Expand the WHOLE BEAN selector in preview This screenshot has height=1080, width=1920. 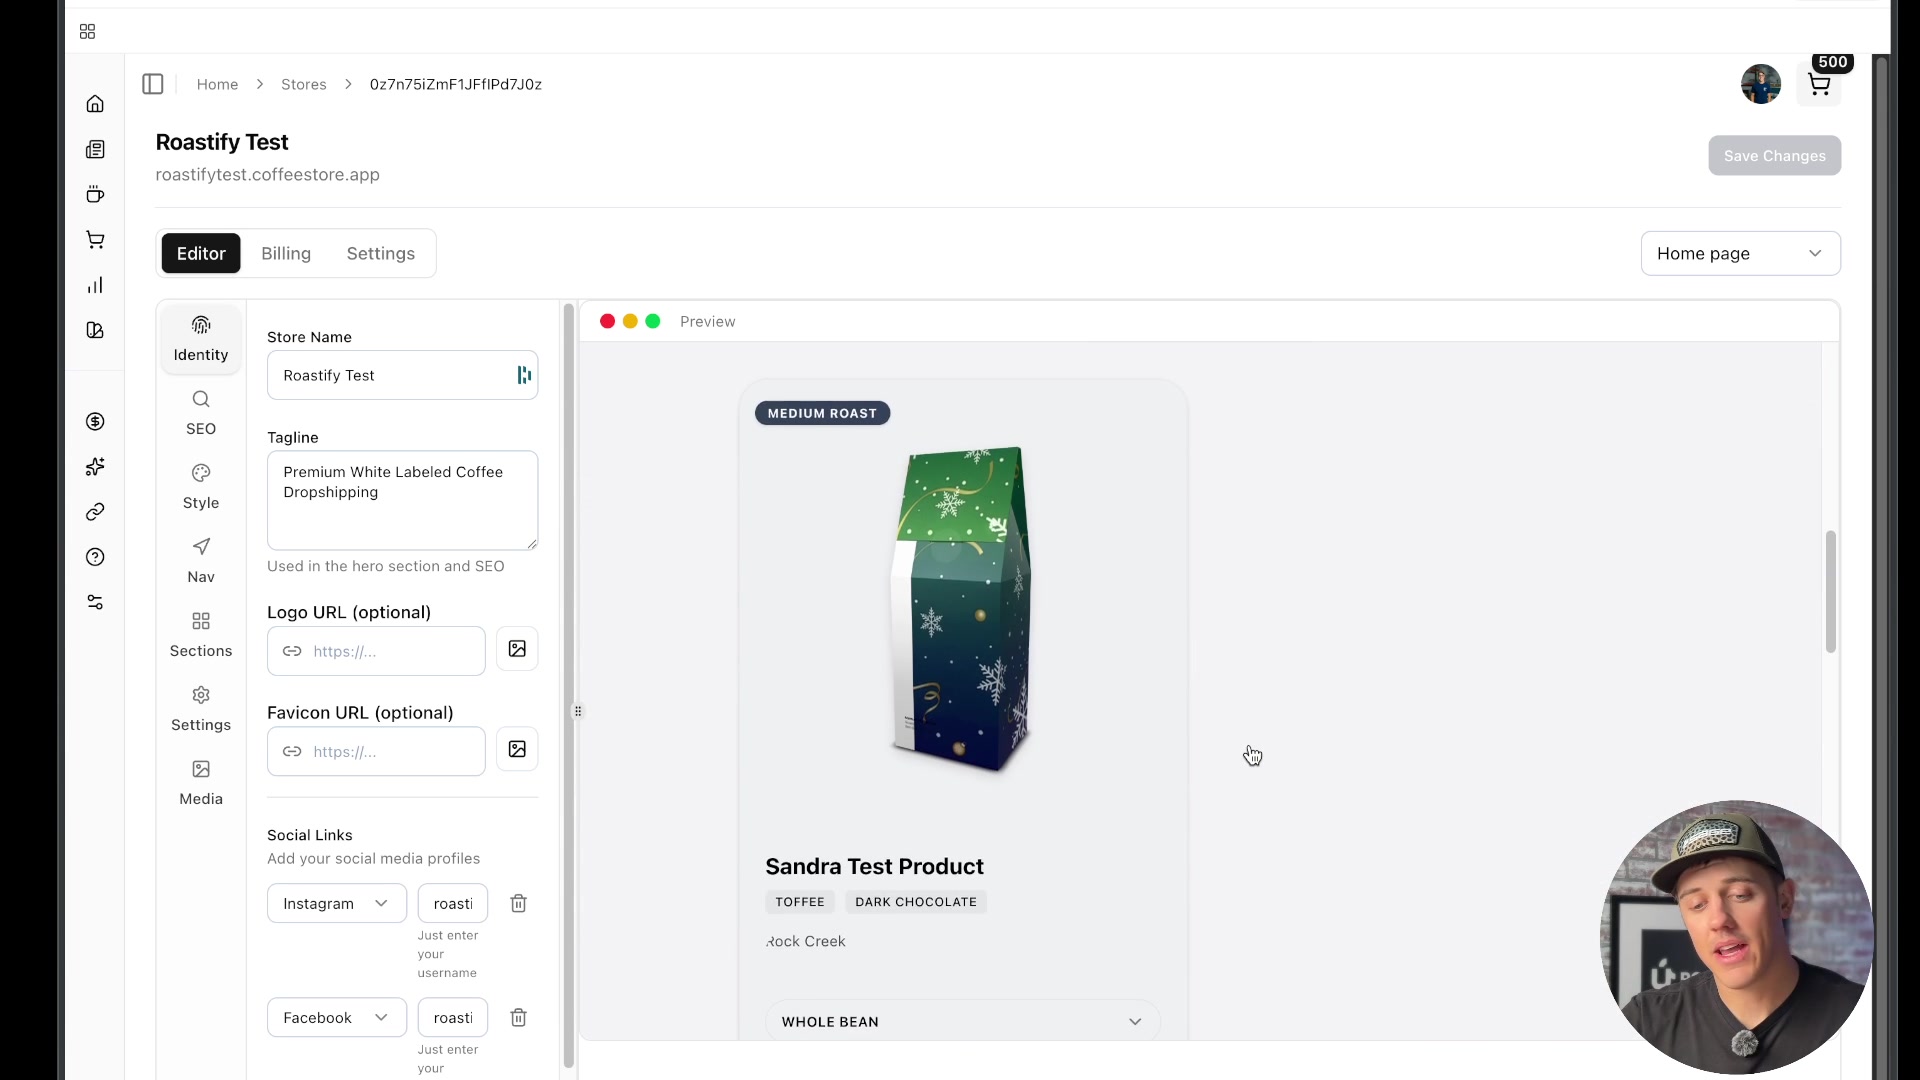961,1021
